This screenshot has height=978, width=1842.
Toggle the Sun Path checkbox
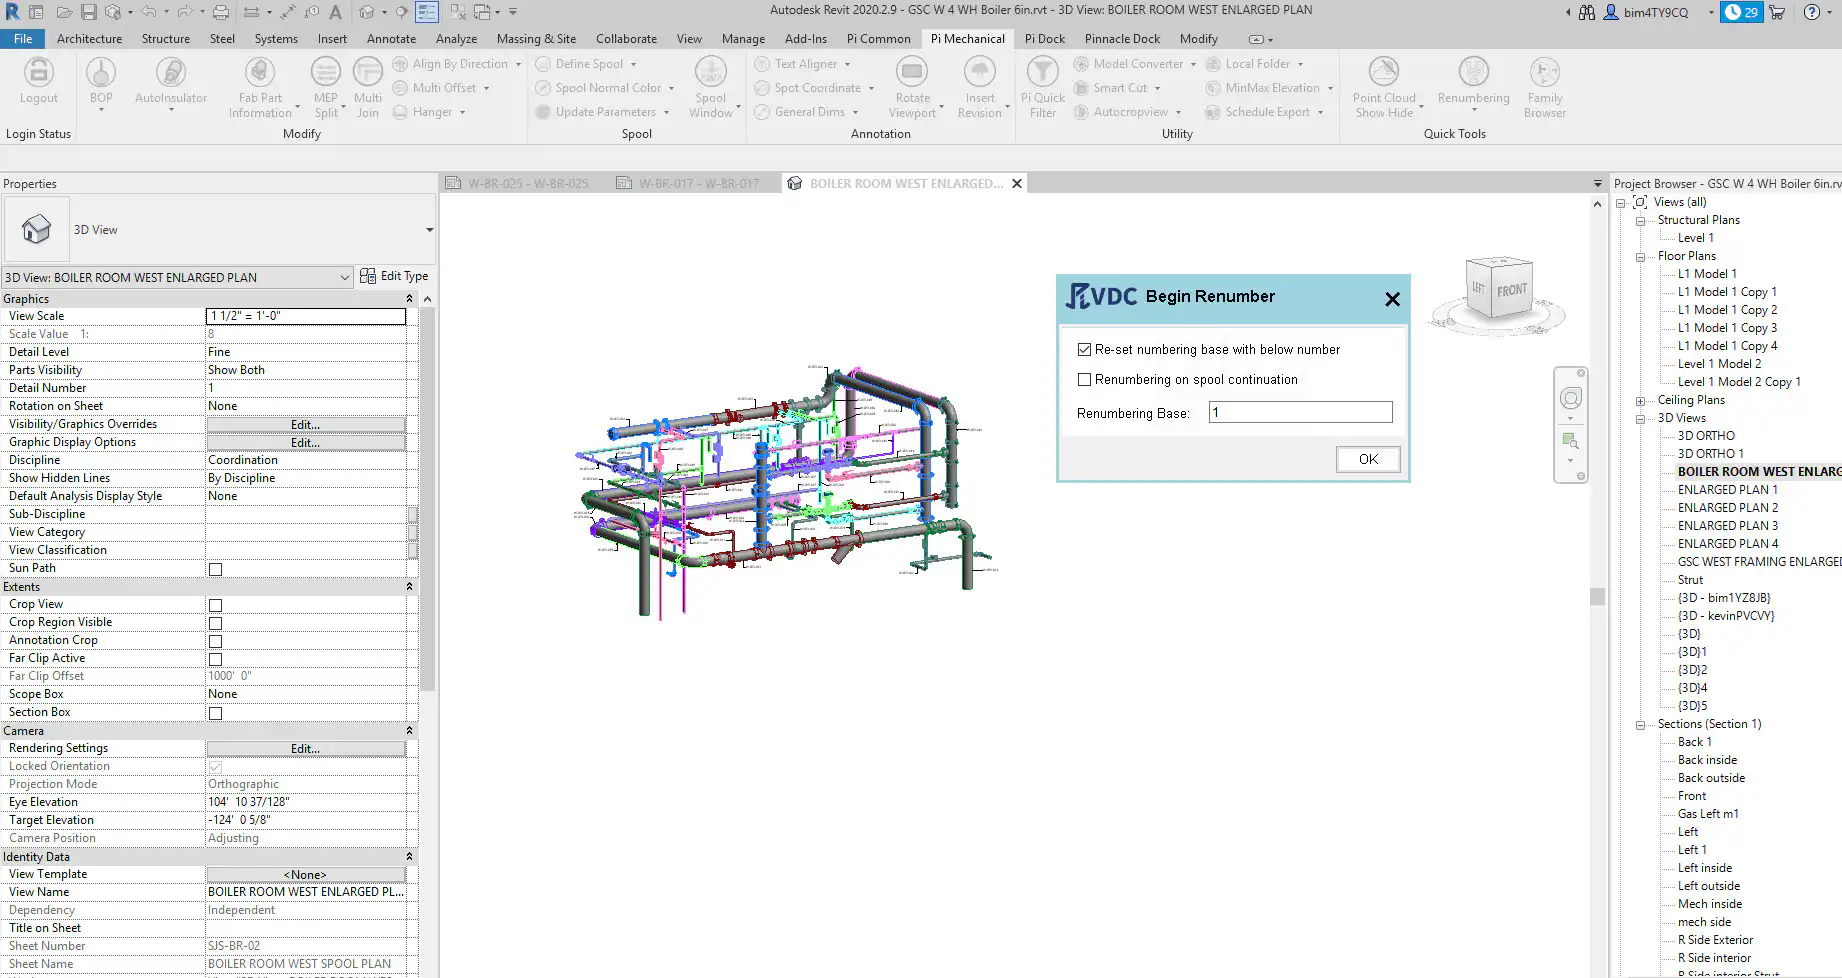coord(215,569)
